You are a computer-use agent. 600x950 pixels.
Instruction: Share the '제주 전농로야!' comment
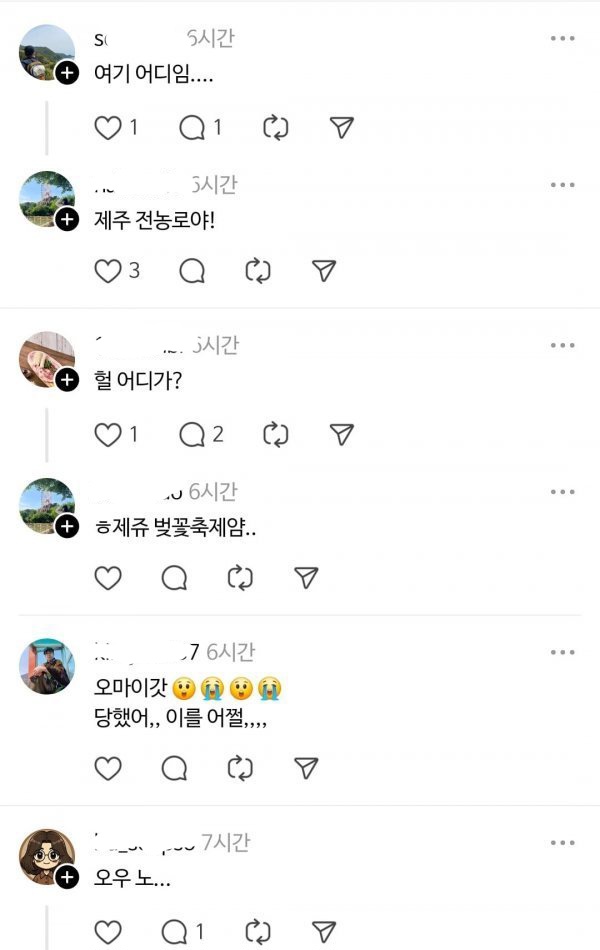tap(324, 271)
